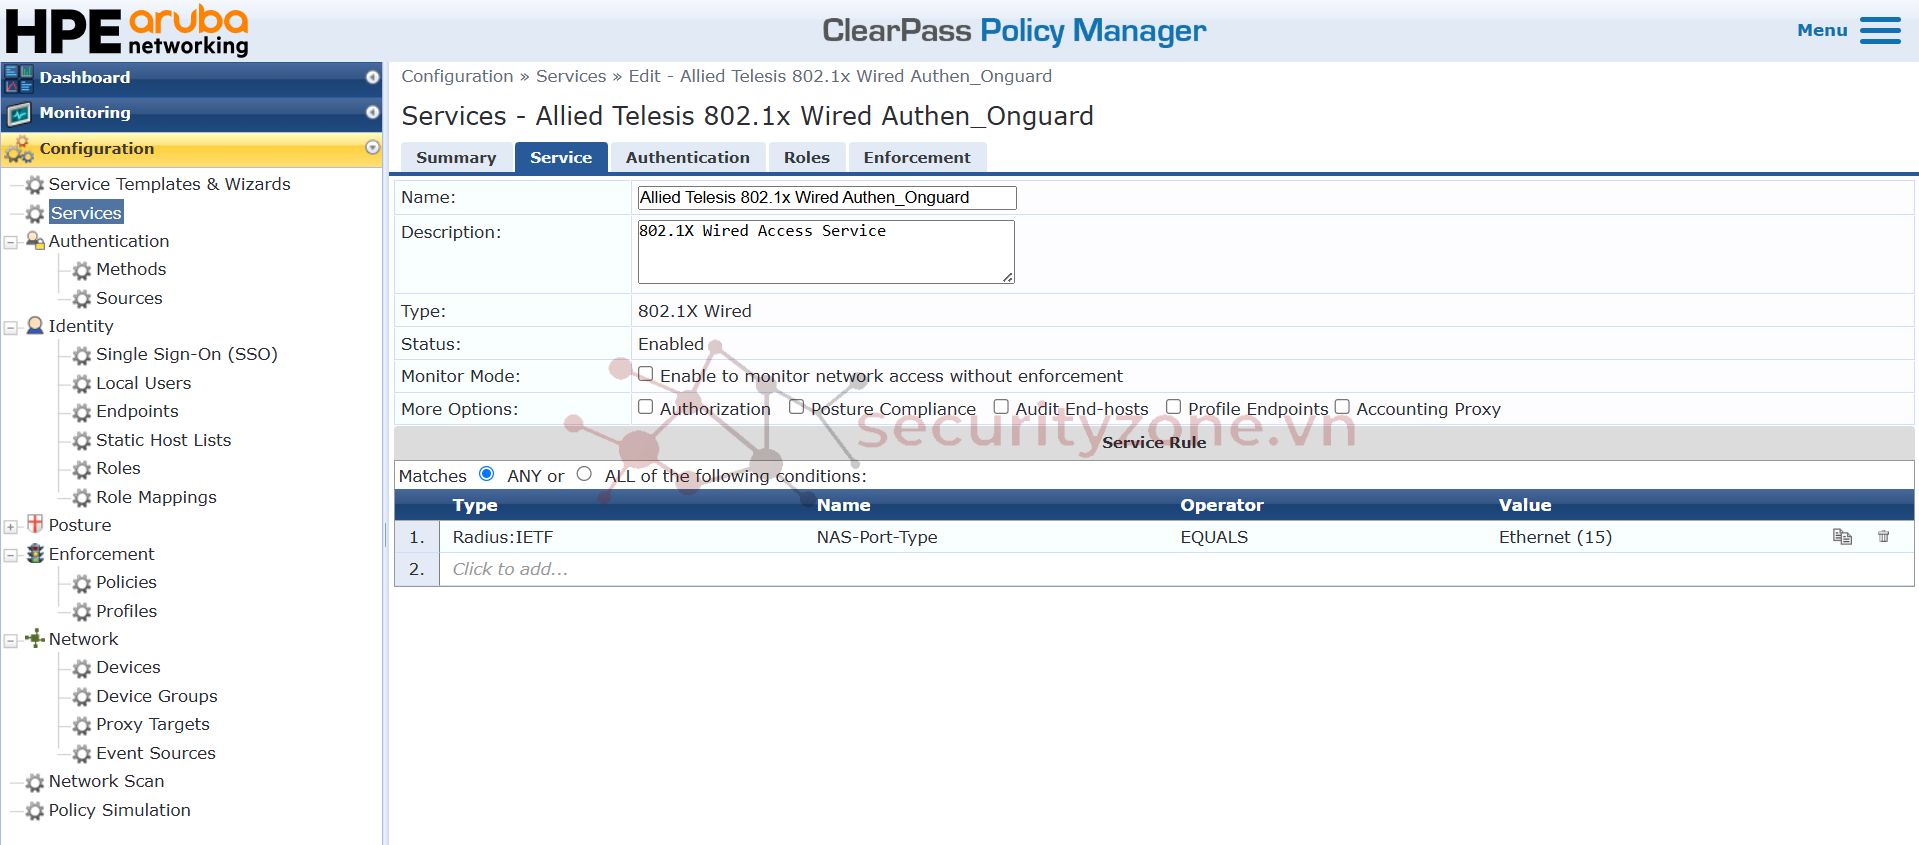Check the Audit End-hosts option
This screenshot has width=1919, height=845.
pos(1001,407)
